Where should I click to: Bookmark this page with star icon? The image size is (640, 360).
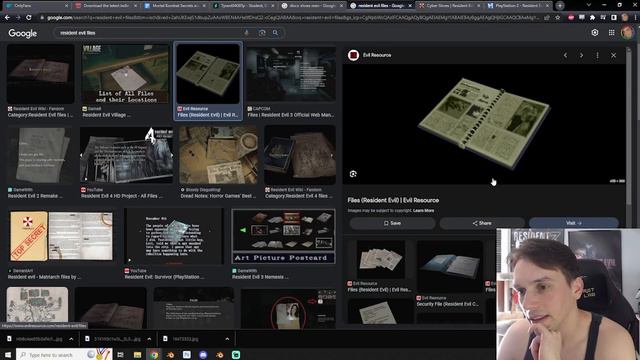(558, 18)
